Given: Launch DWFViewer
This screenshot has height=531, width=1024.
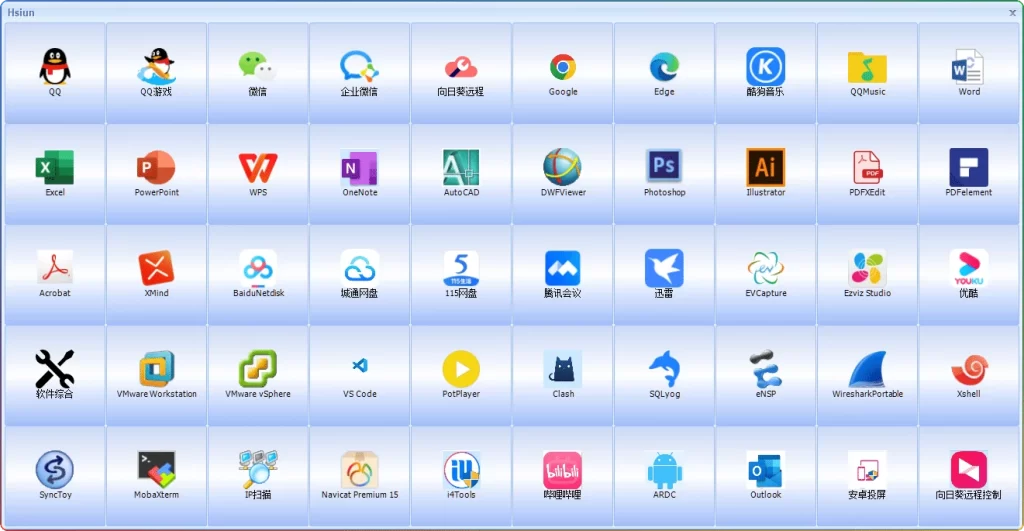Looking at the screenshot, I should click(x=562, y=174).
